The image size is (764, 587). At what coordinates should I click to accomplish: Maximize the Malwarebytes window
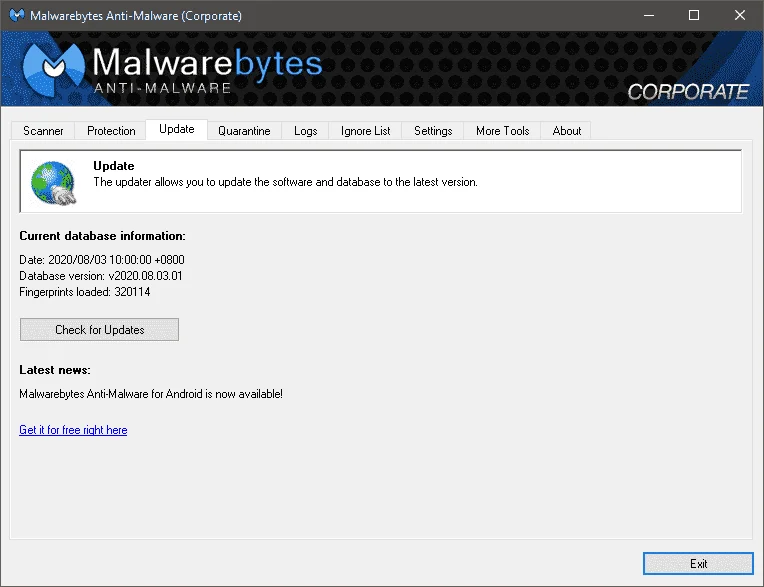694,16
